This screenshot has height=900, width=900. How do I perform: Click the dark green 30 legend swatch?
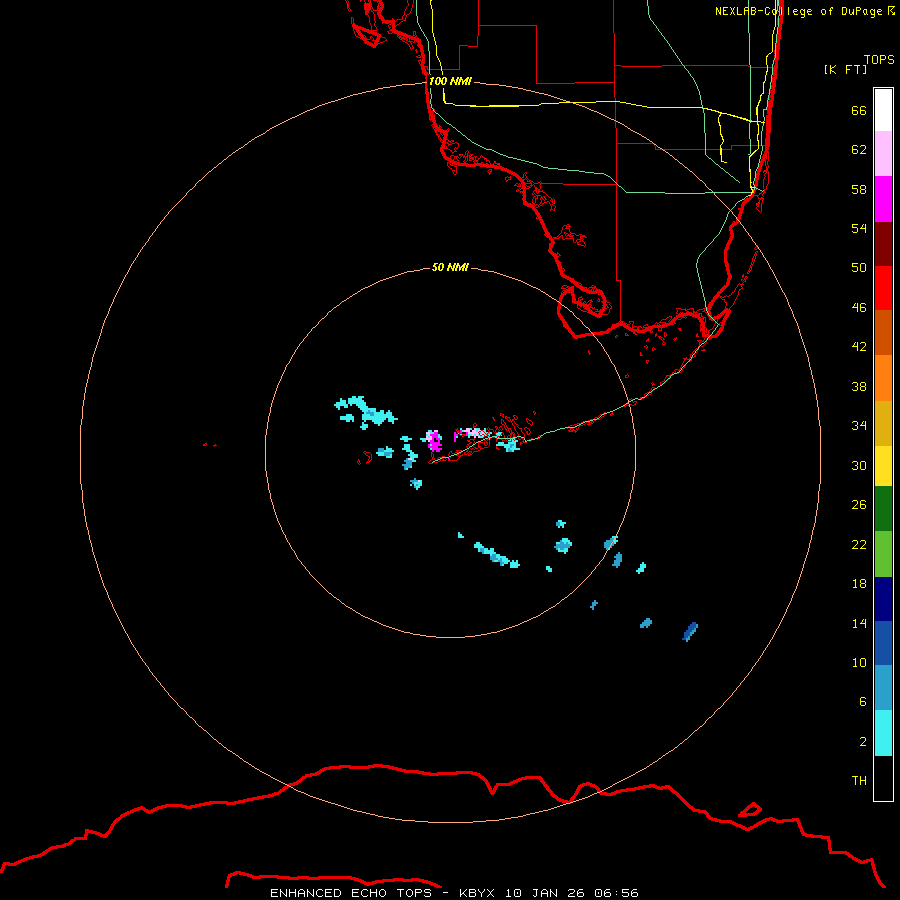coord(883,509)
